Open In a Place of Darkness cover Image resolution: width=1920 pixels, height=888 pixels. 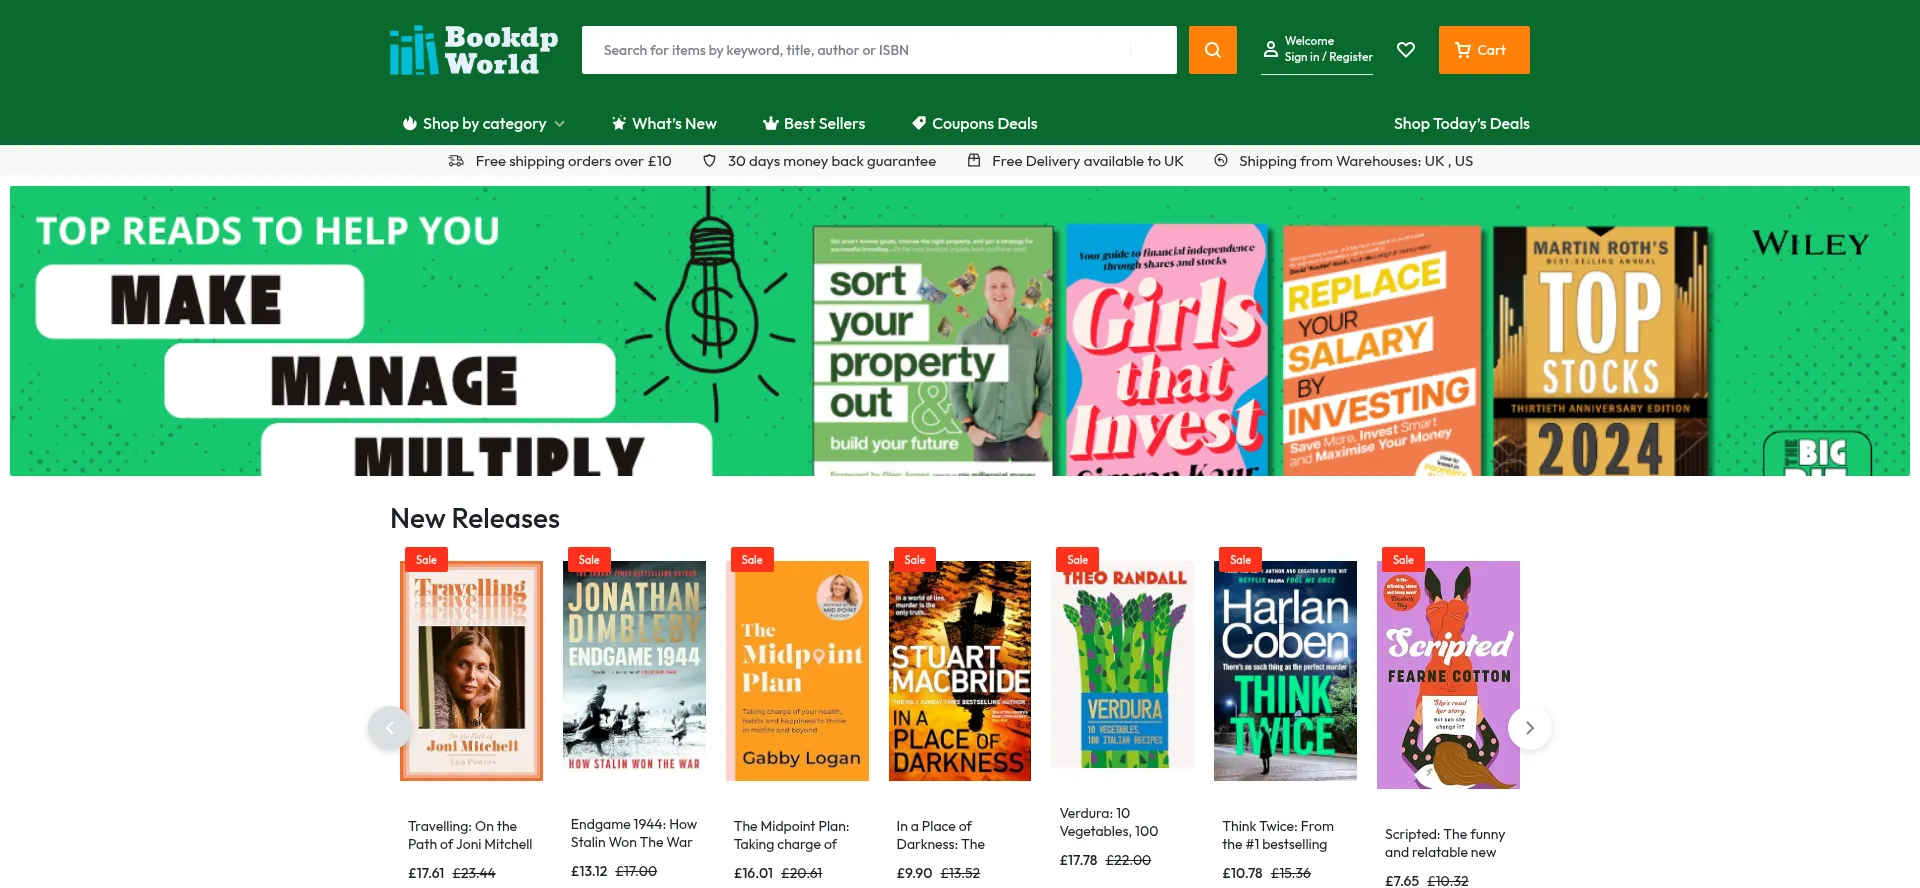960,671
